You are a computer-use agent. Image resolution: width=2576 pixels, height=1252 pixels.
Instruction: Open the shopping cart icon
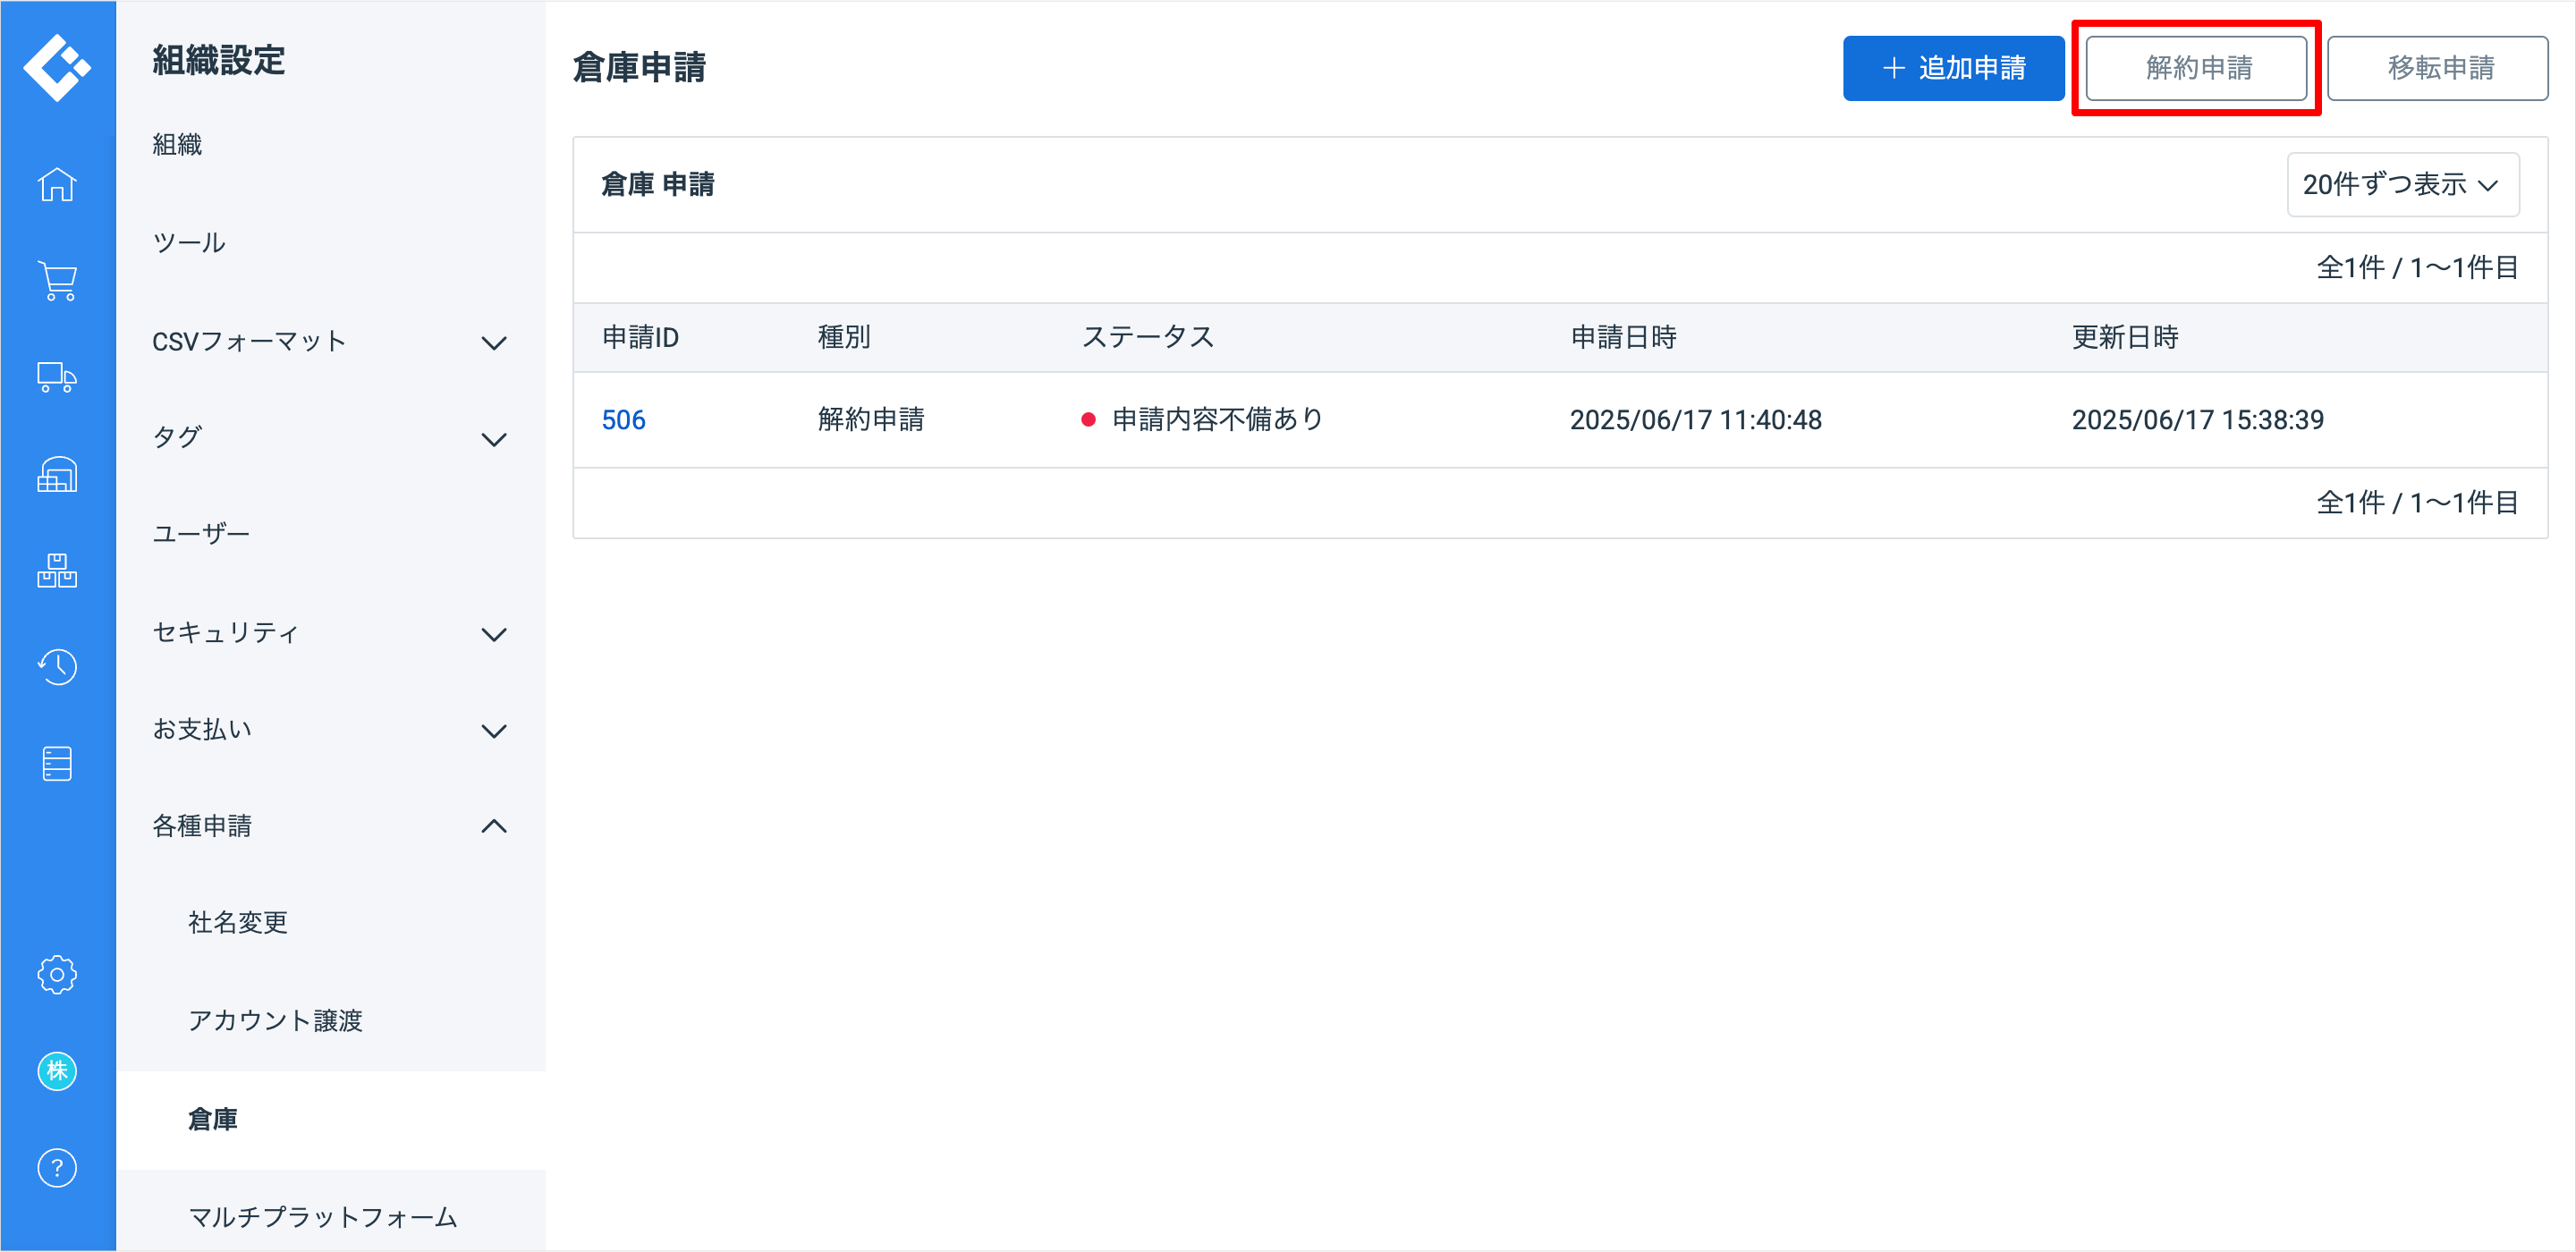57,281
